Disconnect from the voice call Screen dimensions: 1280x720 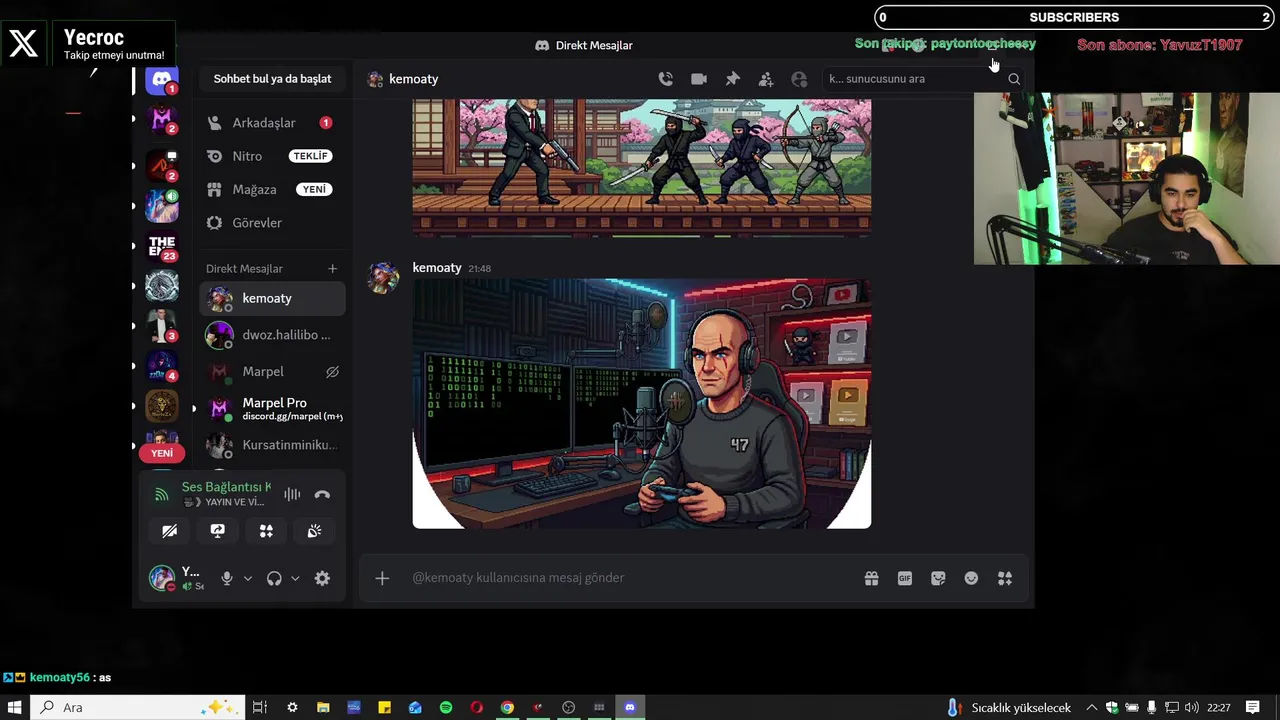(322, 494)
